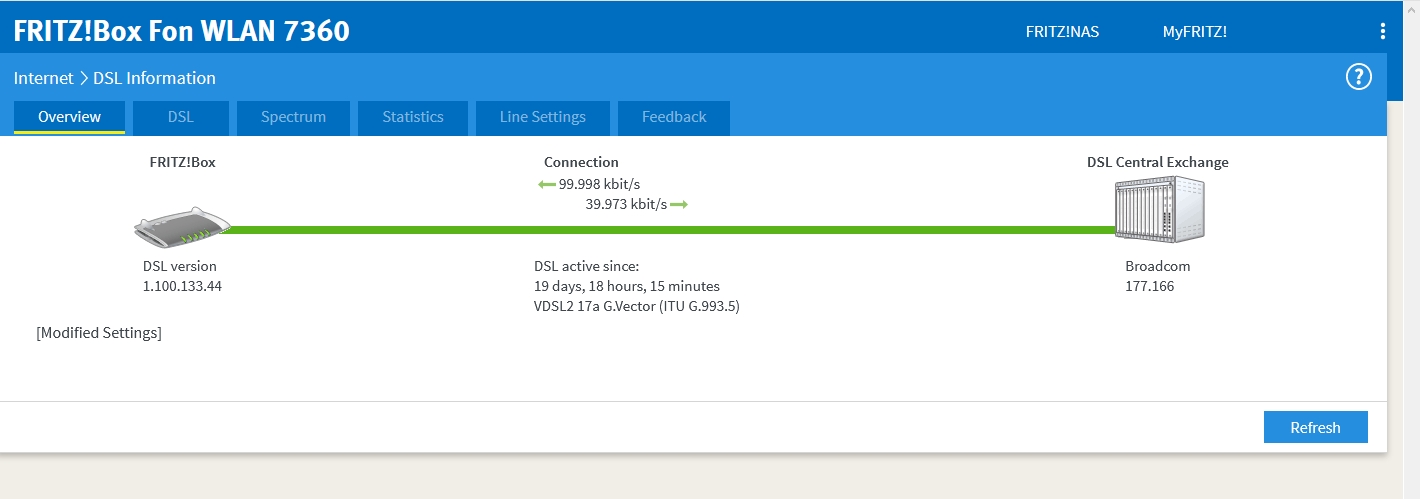Click the green DSL connection line
The image size is (1420, 499).
click(x=670, y=230)
